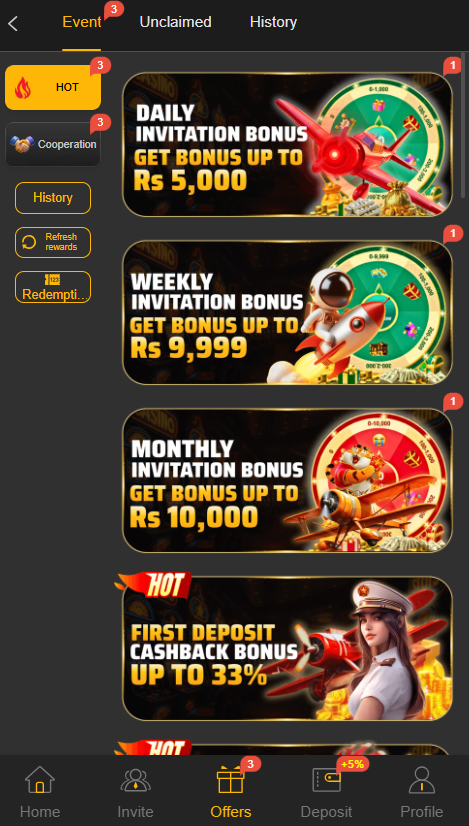Open the First Deposit Cashback Bonus banner
The width and height of the screenshot is (469, 826).
[x=287, y=648]
